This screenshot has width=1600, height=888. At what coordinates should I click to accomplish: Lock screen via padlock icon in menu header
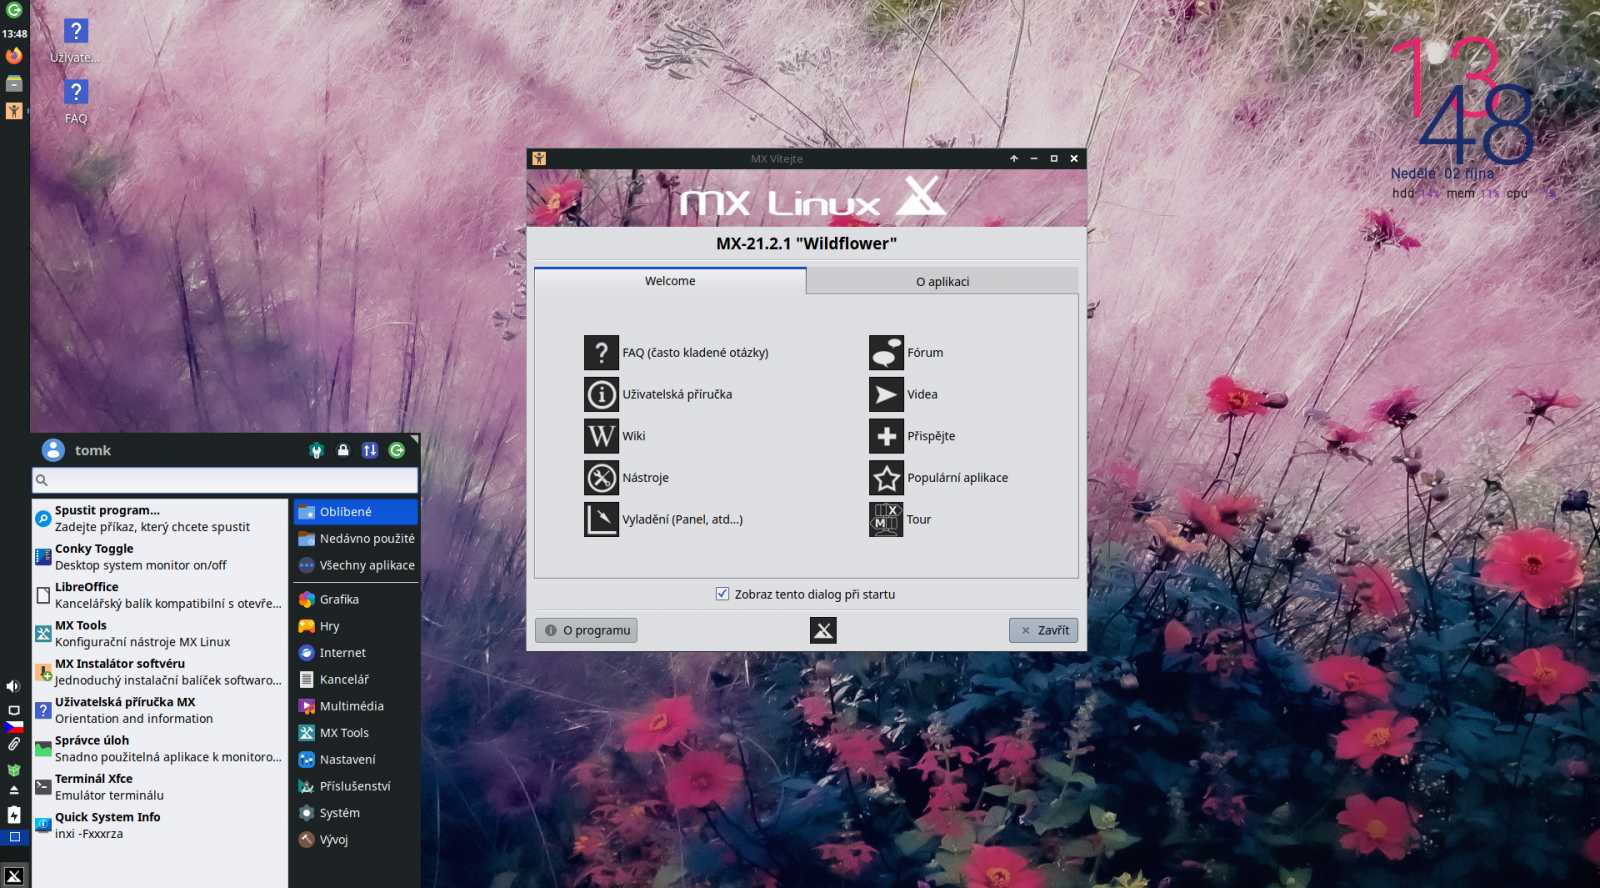coord(343,451)
